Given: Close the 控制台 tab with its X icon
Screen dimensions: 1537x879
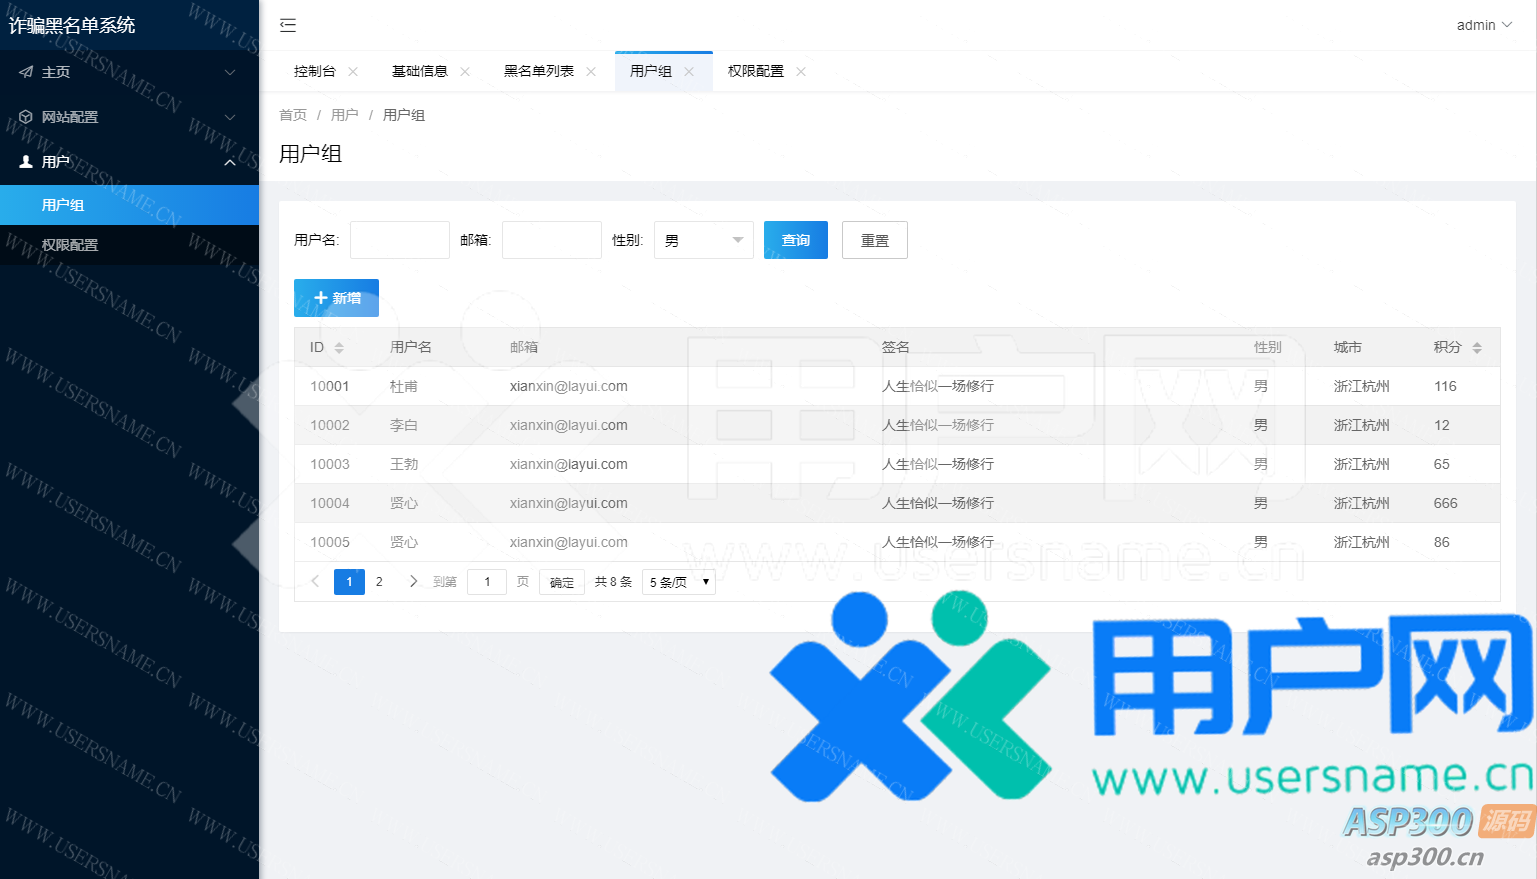Looking at the screenshot, I should (x=353, y=71).
